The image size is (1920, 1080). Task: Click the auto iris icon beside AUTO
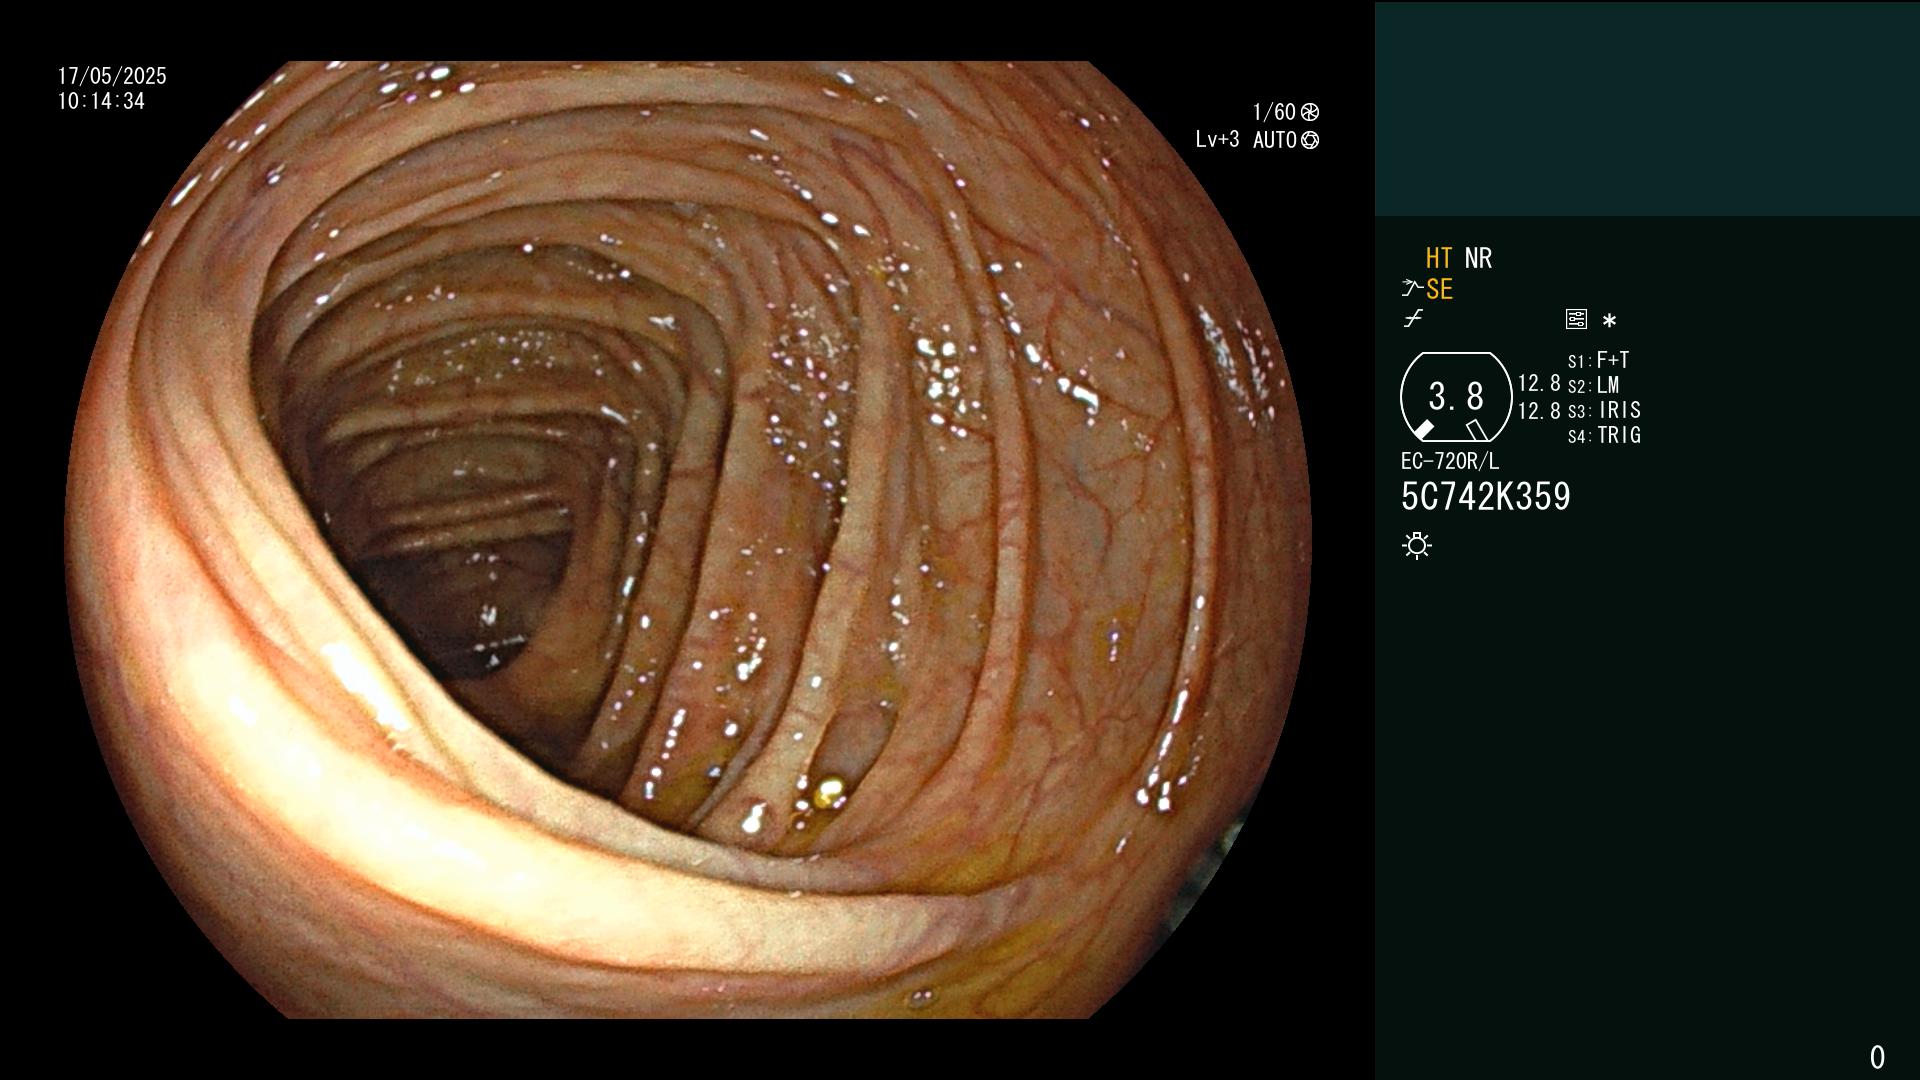1310,140
